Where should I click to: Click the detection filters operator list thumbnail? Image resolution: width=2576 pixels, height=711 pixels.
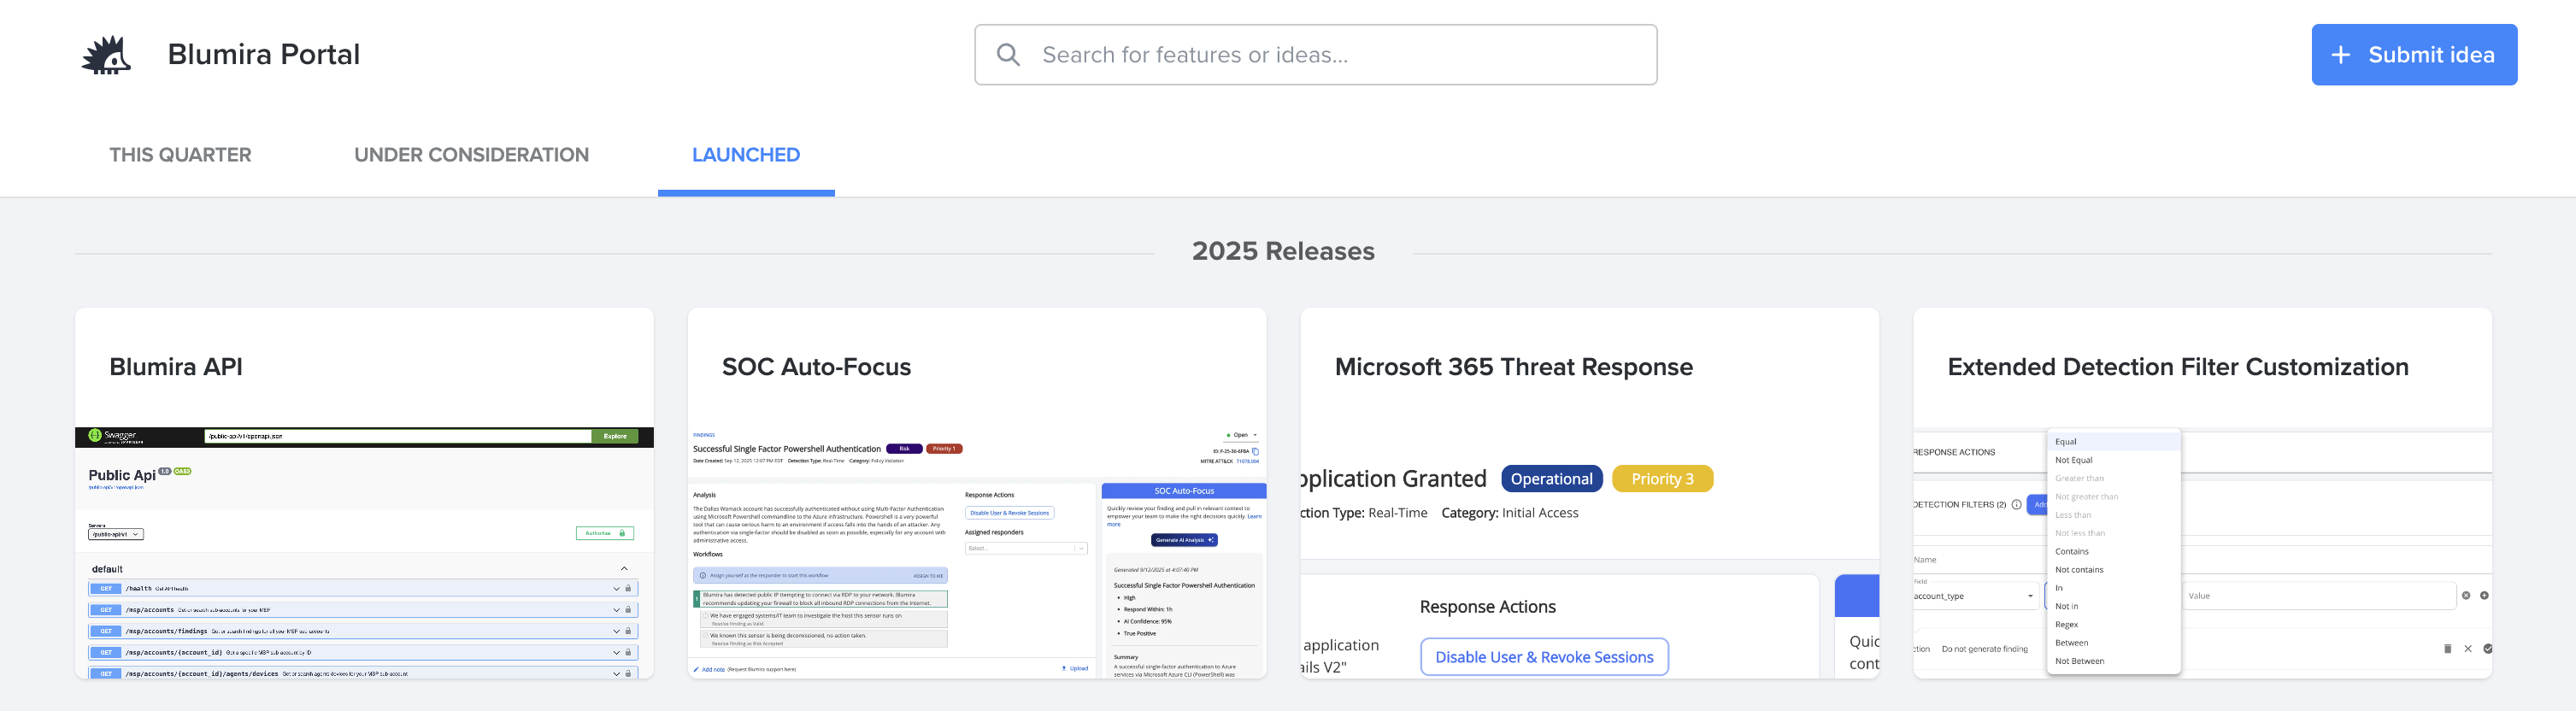tap(2202, 553)
